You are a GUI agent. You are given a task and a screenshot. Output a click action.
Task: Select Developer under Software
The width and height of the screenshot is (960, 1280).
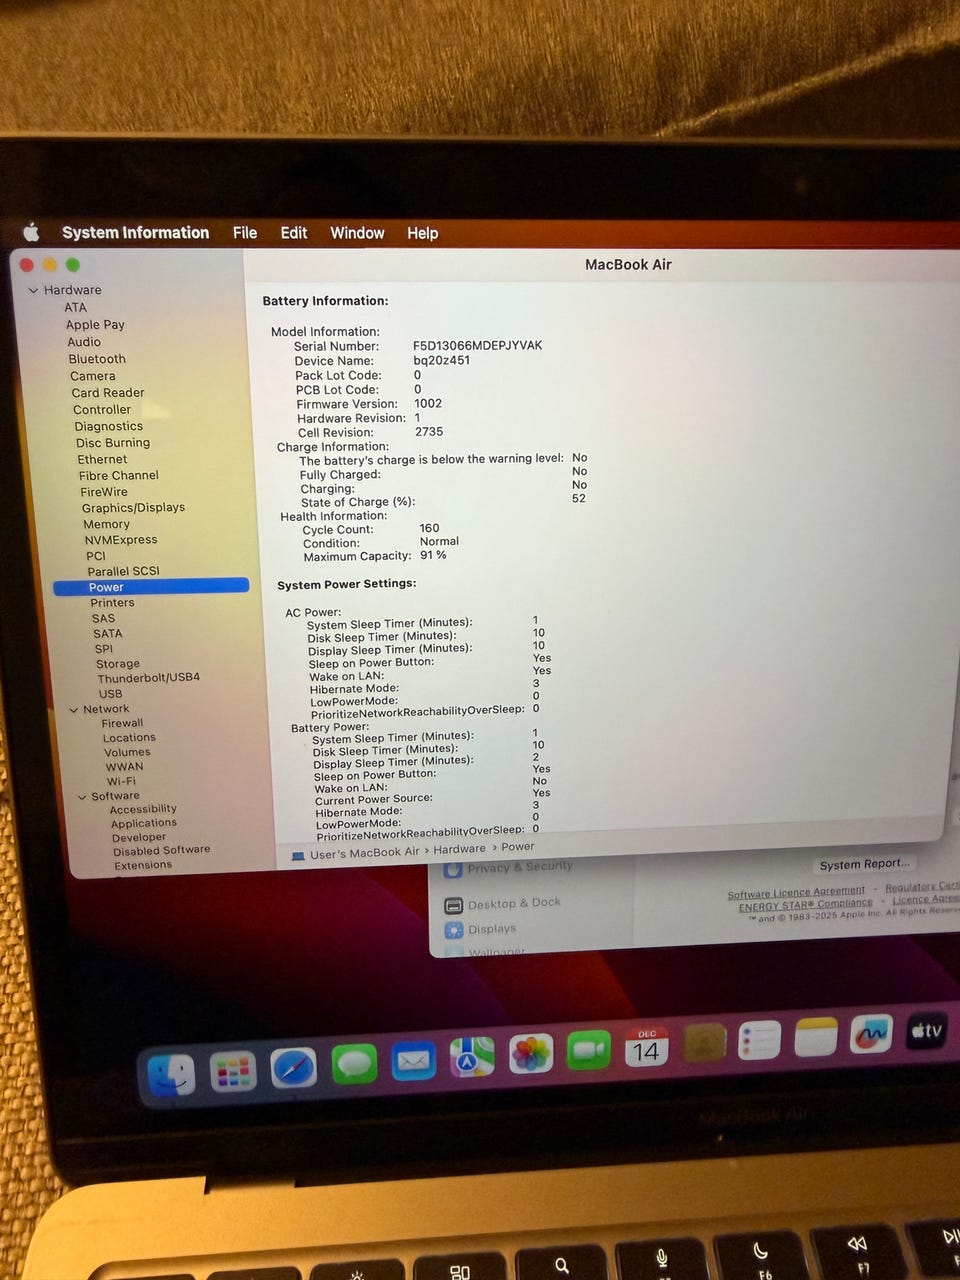(x=139, y=838)
